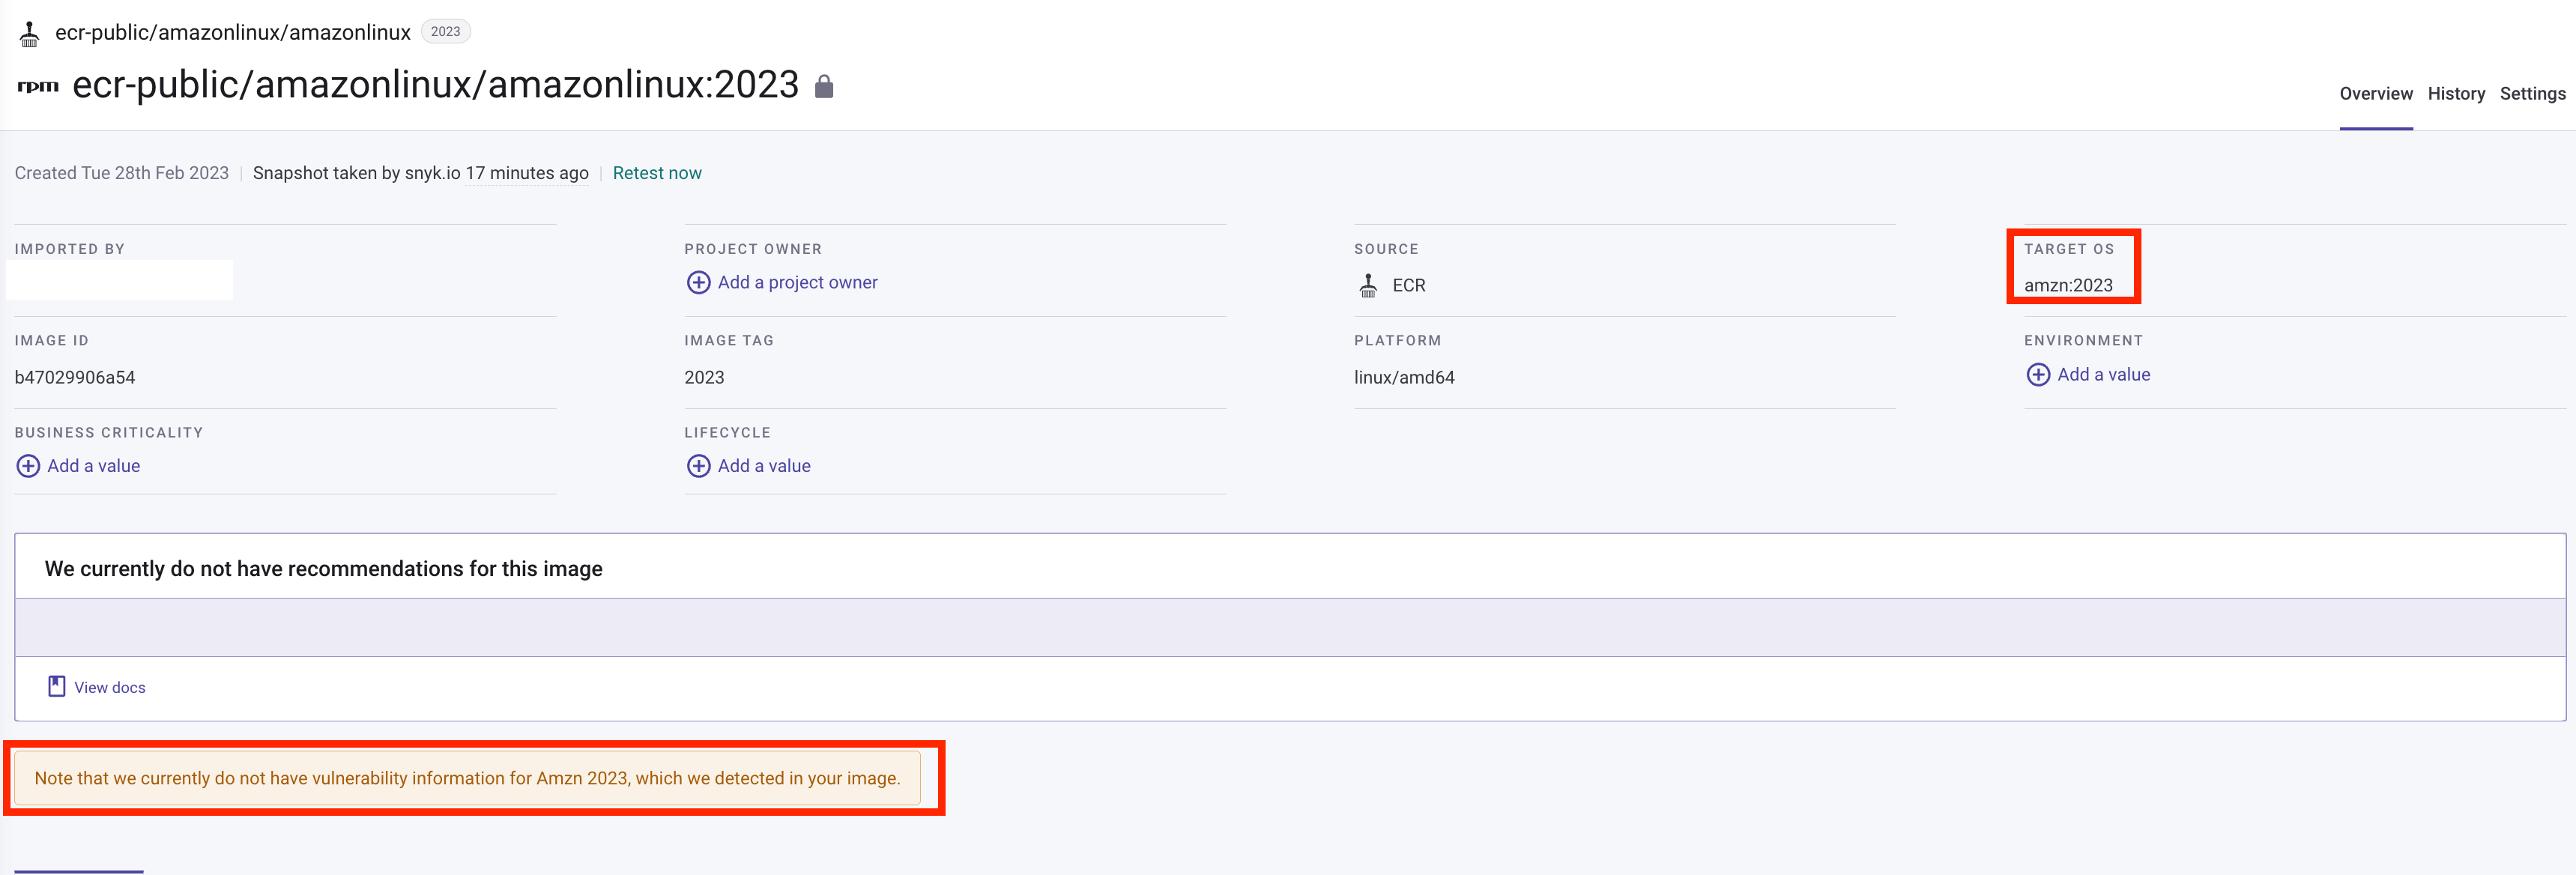Add a value for Lifecycle
The width and height of the screenshot is (2576, 875).
(x=764, y=466)
